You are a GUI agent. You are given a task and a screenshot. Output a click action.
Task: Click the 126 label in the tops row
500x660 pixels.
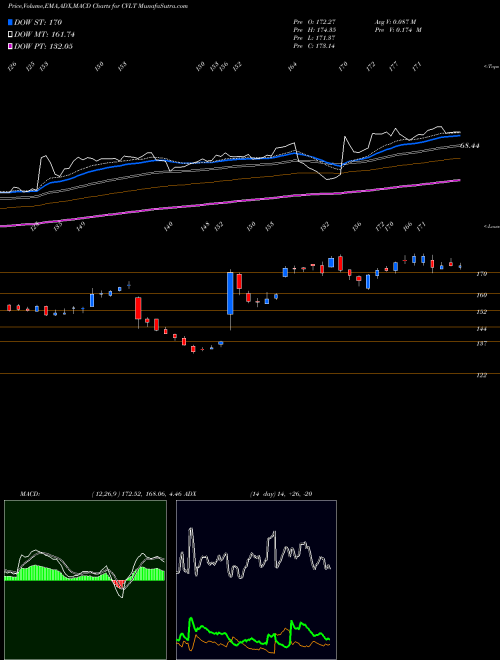(12, 67)
